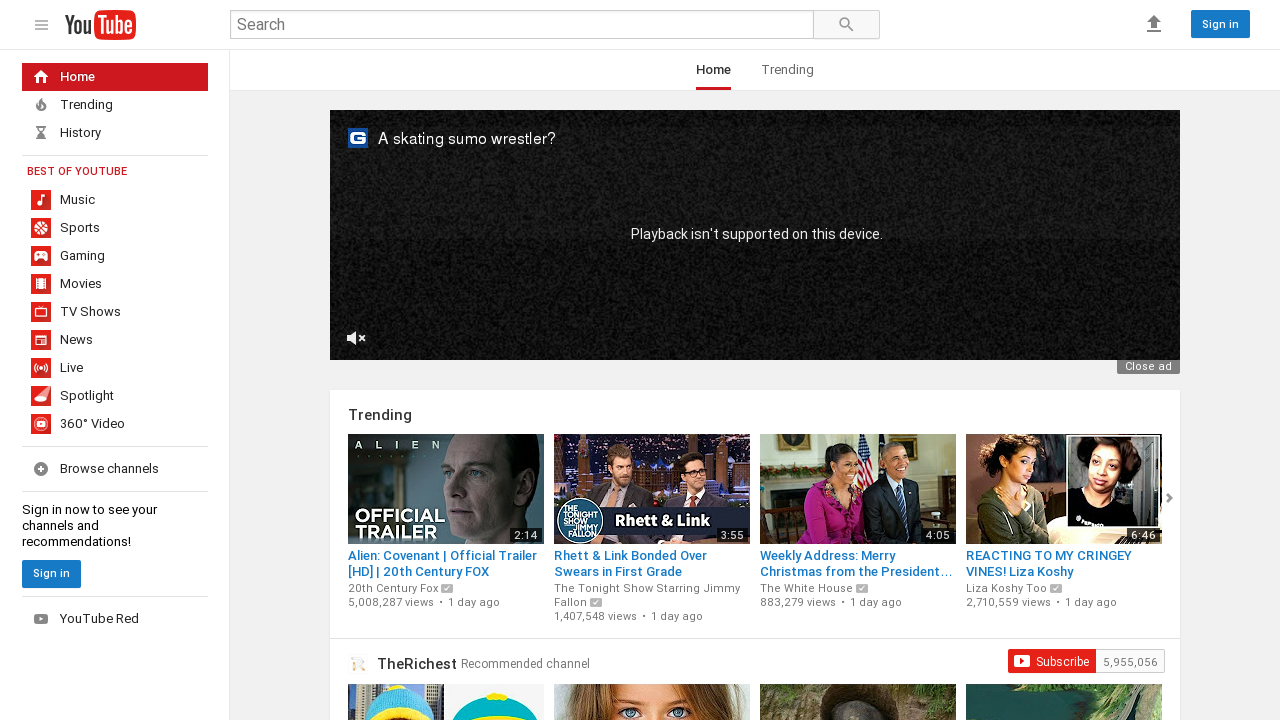Open YouTube Red in sidebar
Image resolution: width=1280 pixels, height=720 pixels.
tap(115, 619)
